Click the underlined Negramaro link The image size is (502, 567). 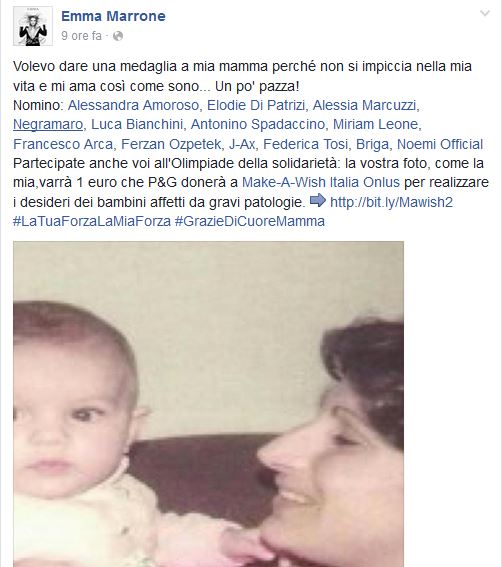[48, 124]
